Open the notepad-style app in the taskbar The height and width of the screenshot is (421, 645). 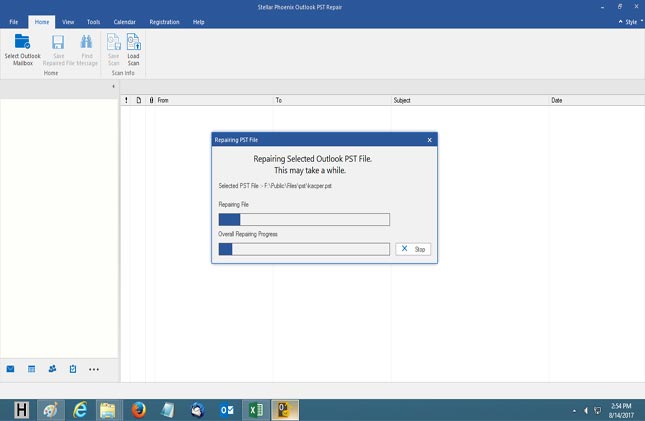168,410
